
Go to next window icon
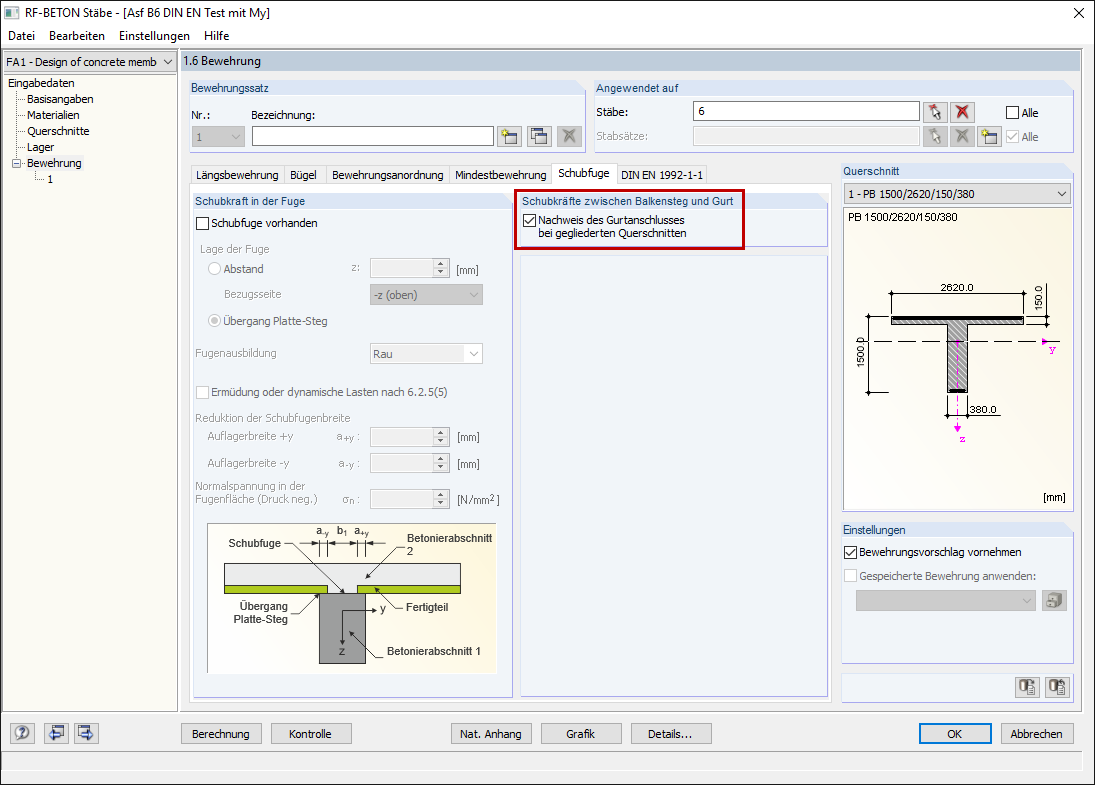(x=86, y=733)
